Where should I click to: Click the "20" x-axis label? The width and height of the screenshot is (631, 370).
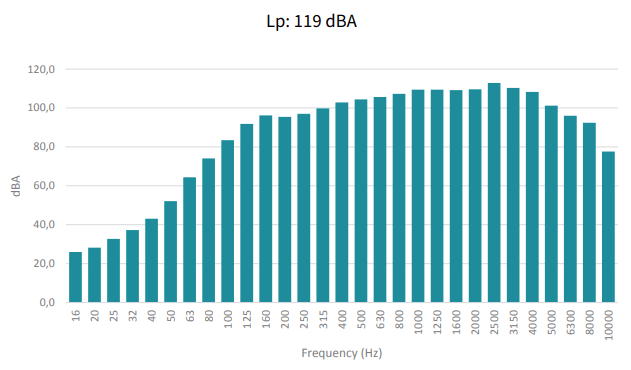coord(95,316)
